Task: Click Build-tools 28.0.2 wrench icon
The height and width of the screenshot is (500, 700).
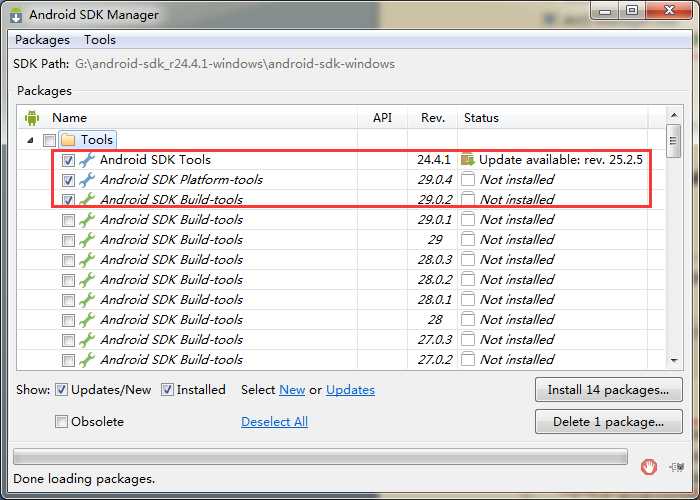Action: coord(87,280)
